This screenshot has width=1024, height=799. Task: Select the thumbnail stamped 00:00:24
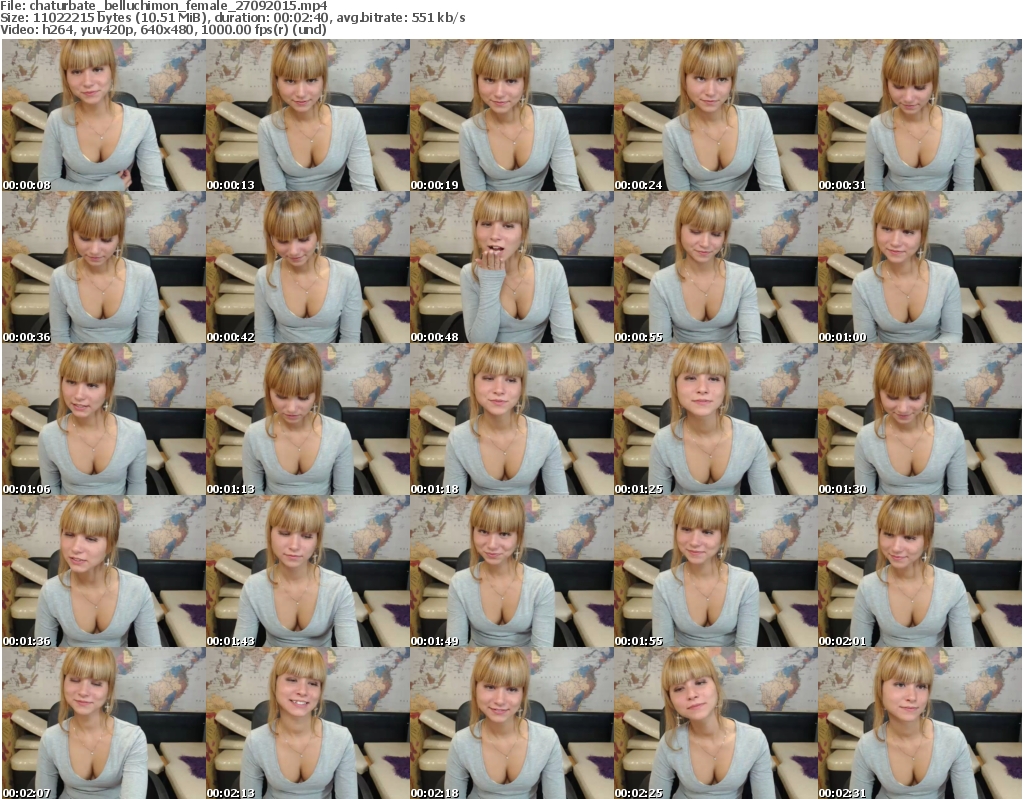[716, 115]
